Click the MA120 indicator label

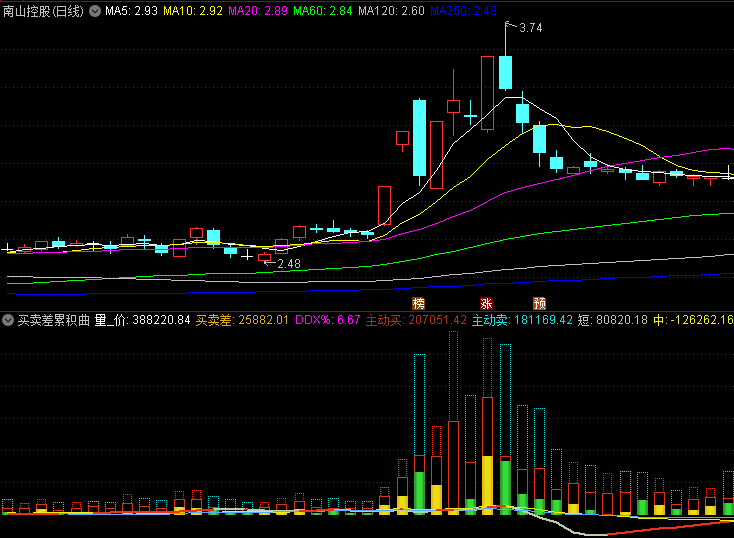coord(392,11)
